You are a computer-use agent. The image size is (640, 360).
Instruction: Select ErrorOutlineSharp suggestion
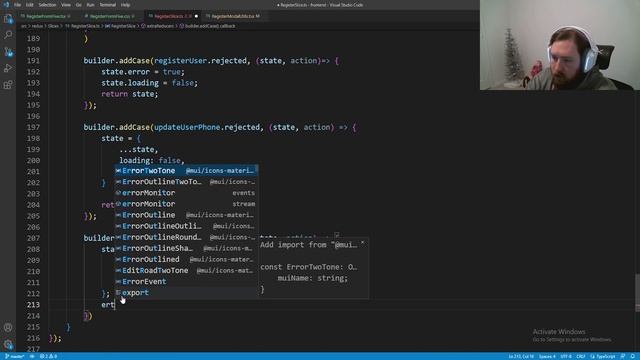186,248
